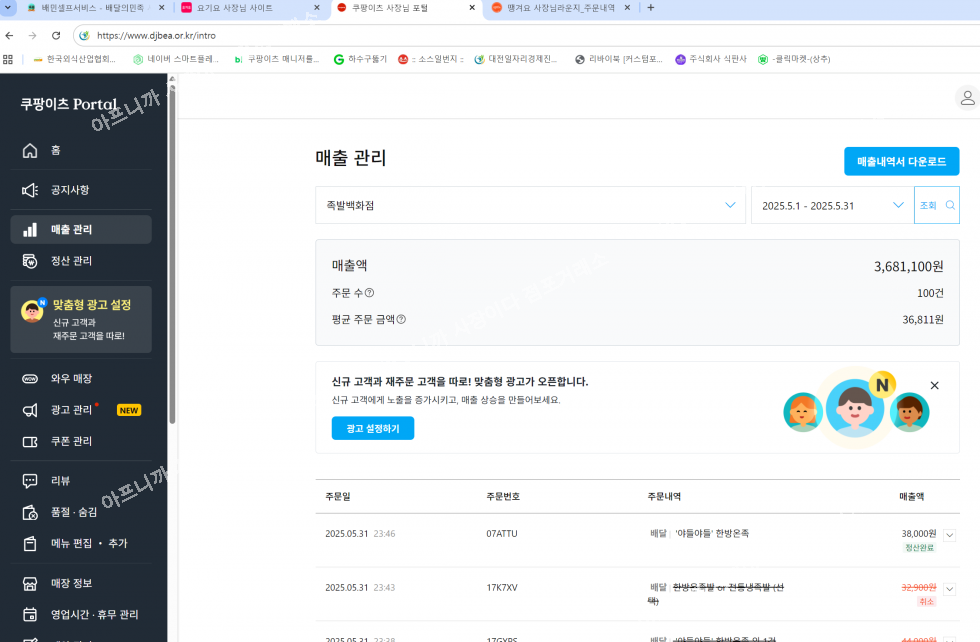
Task: Open the 홈 (Home) sidebar icon
Action: click(30, 150)
